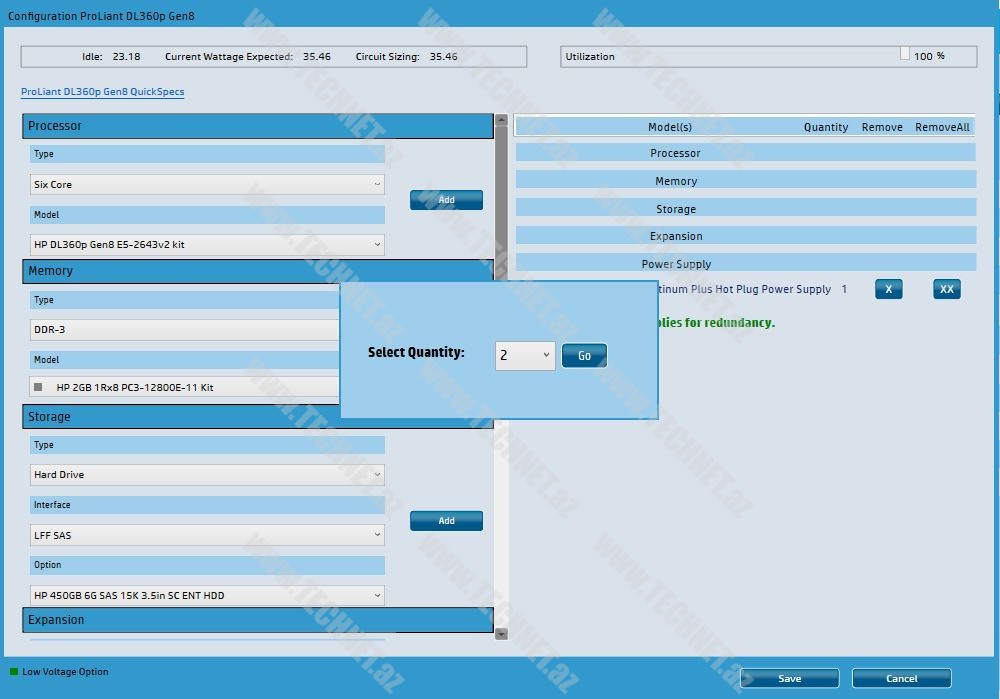Open the ProLiant DL360p Gen8 QuickSpecs link
Viewport: 1000px width, 699px height.
[x=102, y=92]
